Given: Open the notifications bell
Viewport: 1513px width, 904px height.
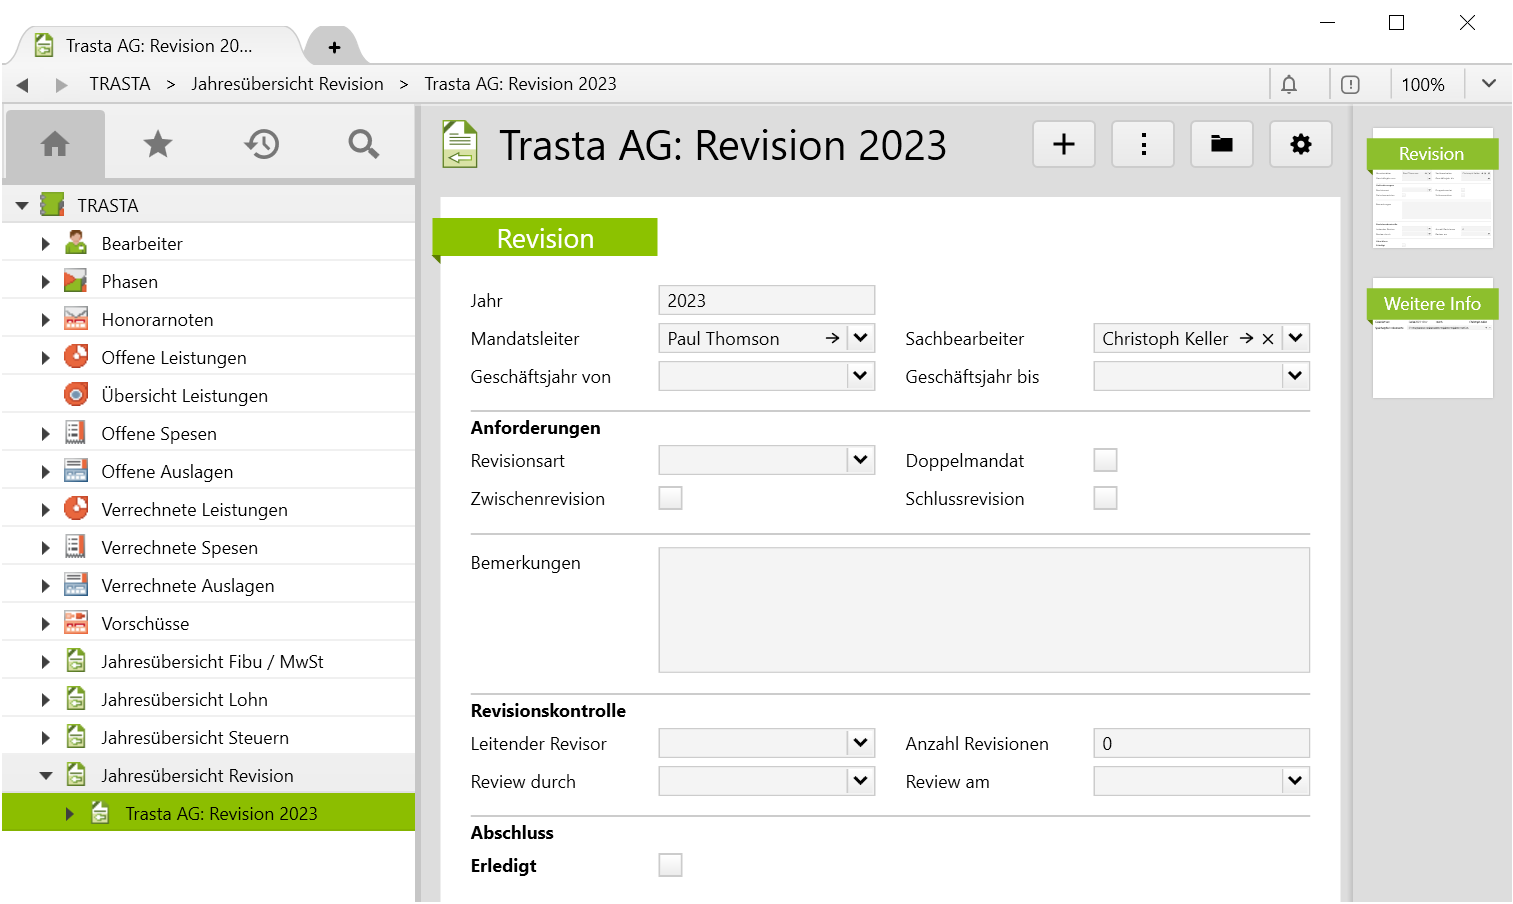Looking at the screenshot, I should (1289, 84).
